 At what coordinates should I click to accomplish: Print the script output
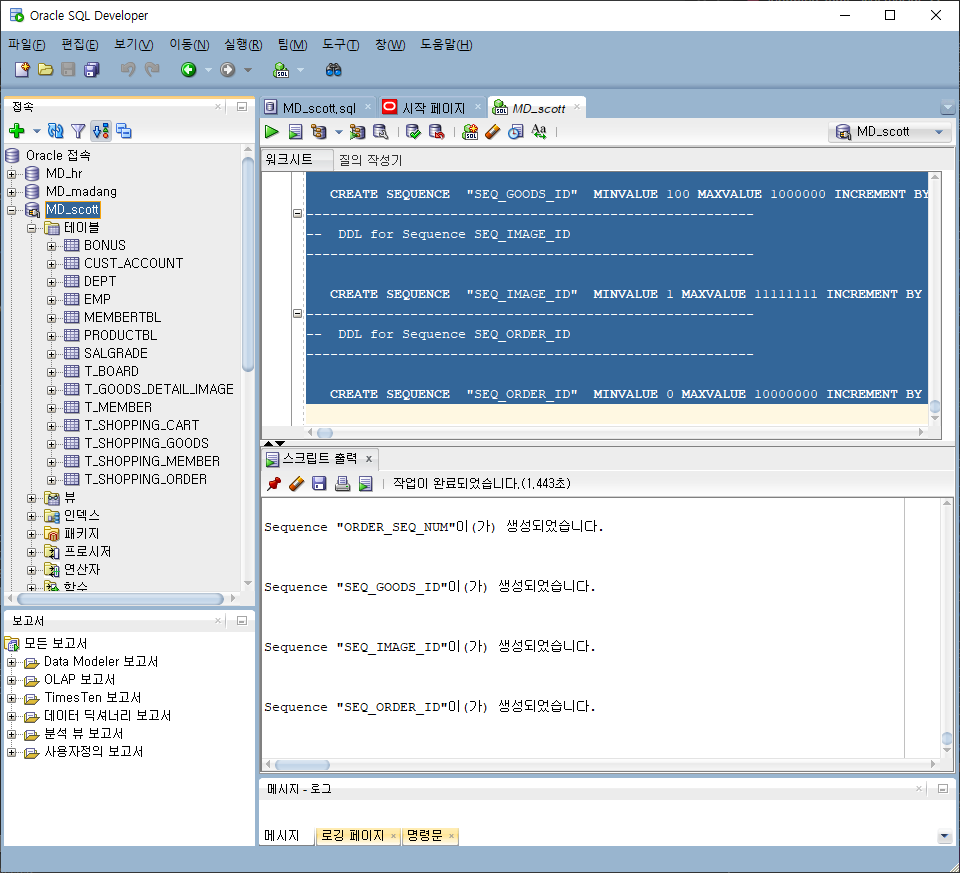(x=342, y=484)
